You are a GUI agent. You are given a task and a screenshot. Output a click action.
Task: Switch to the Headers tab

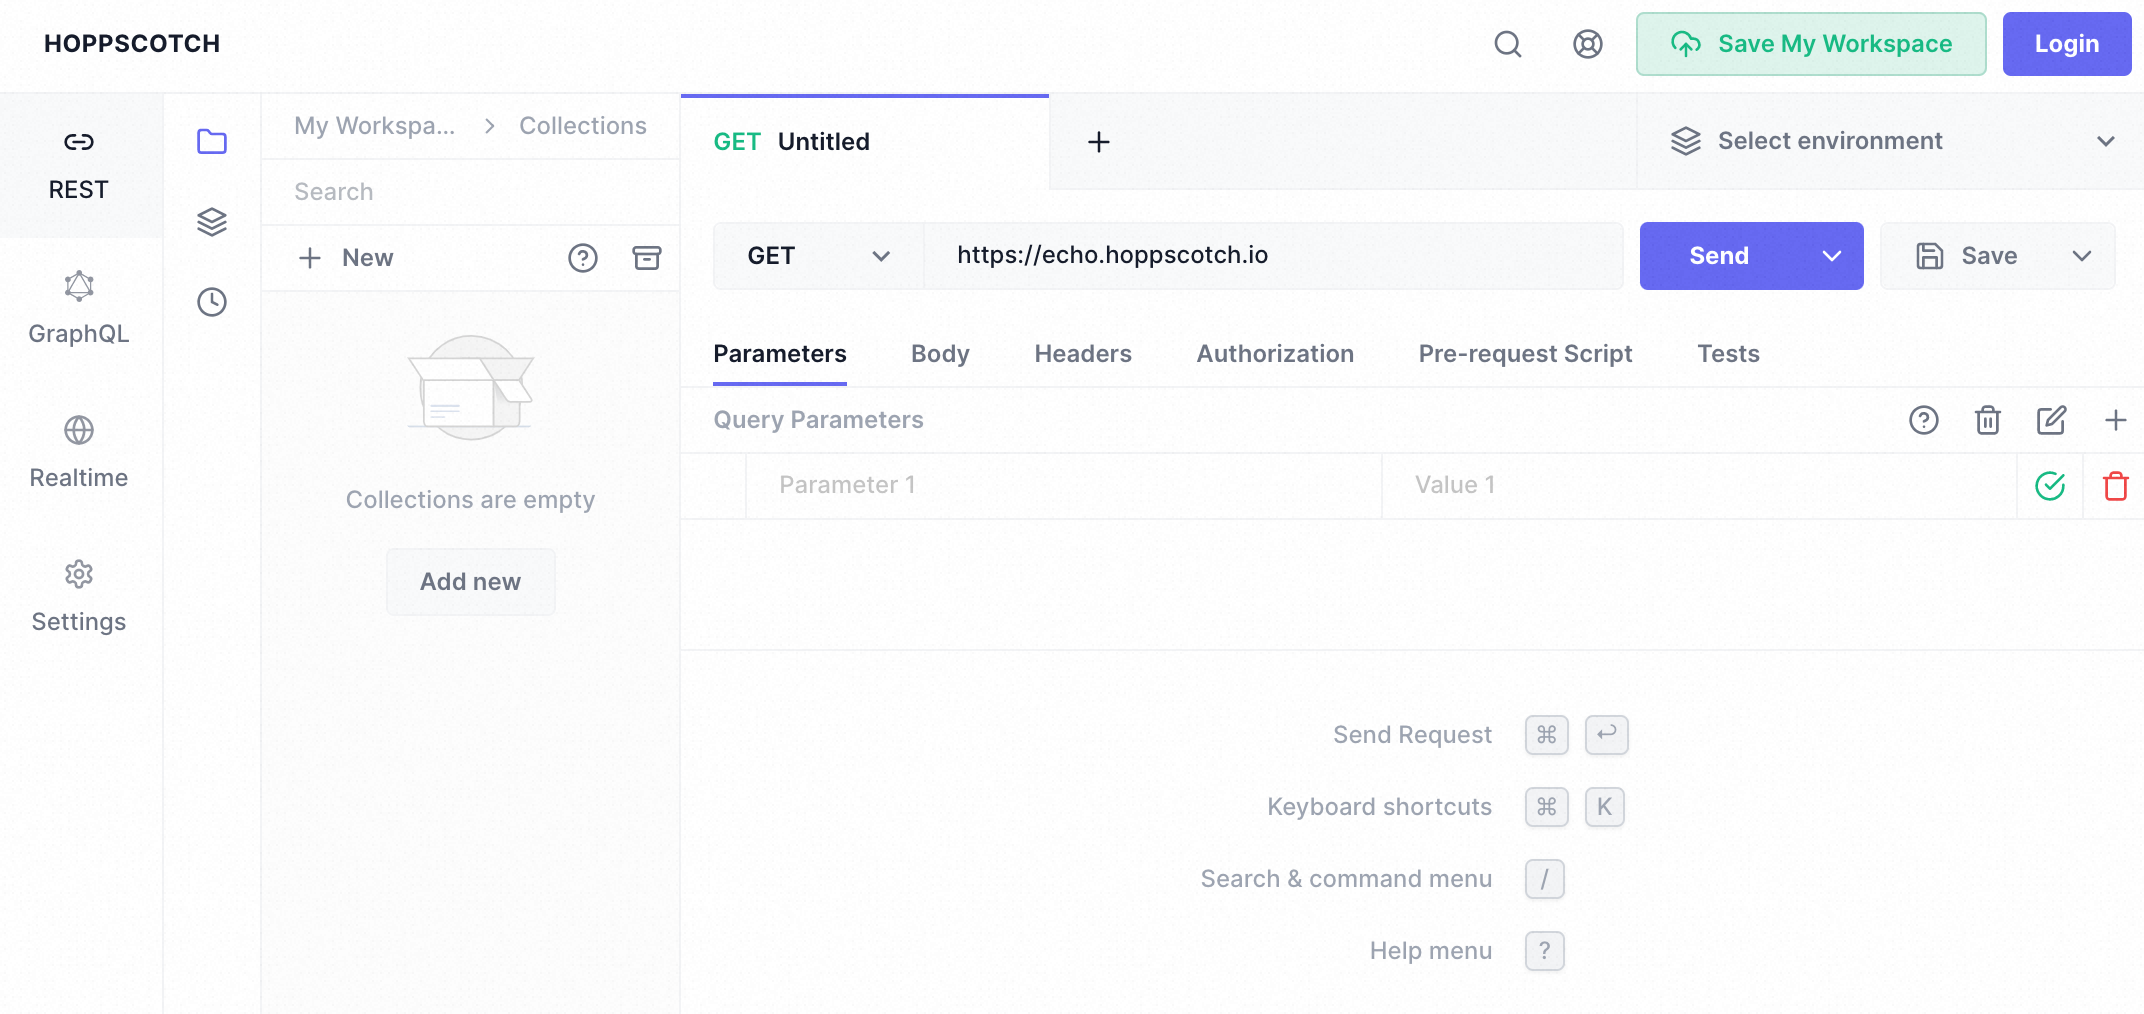click(x=1083, y=354)
